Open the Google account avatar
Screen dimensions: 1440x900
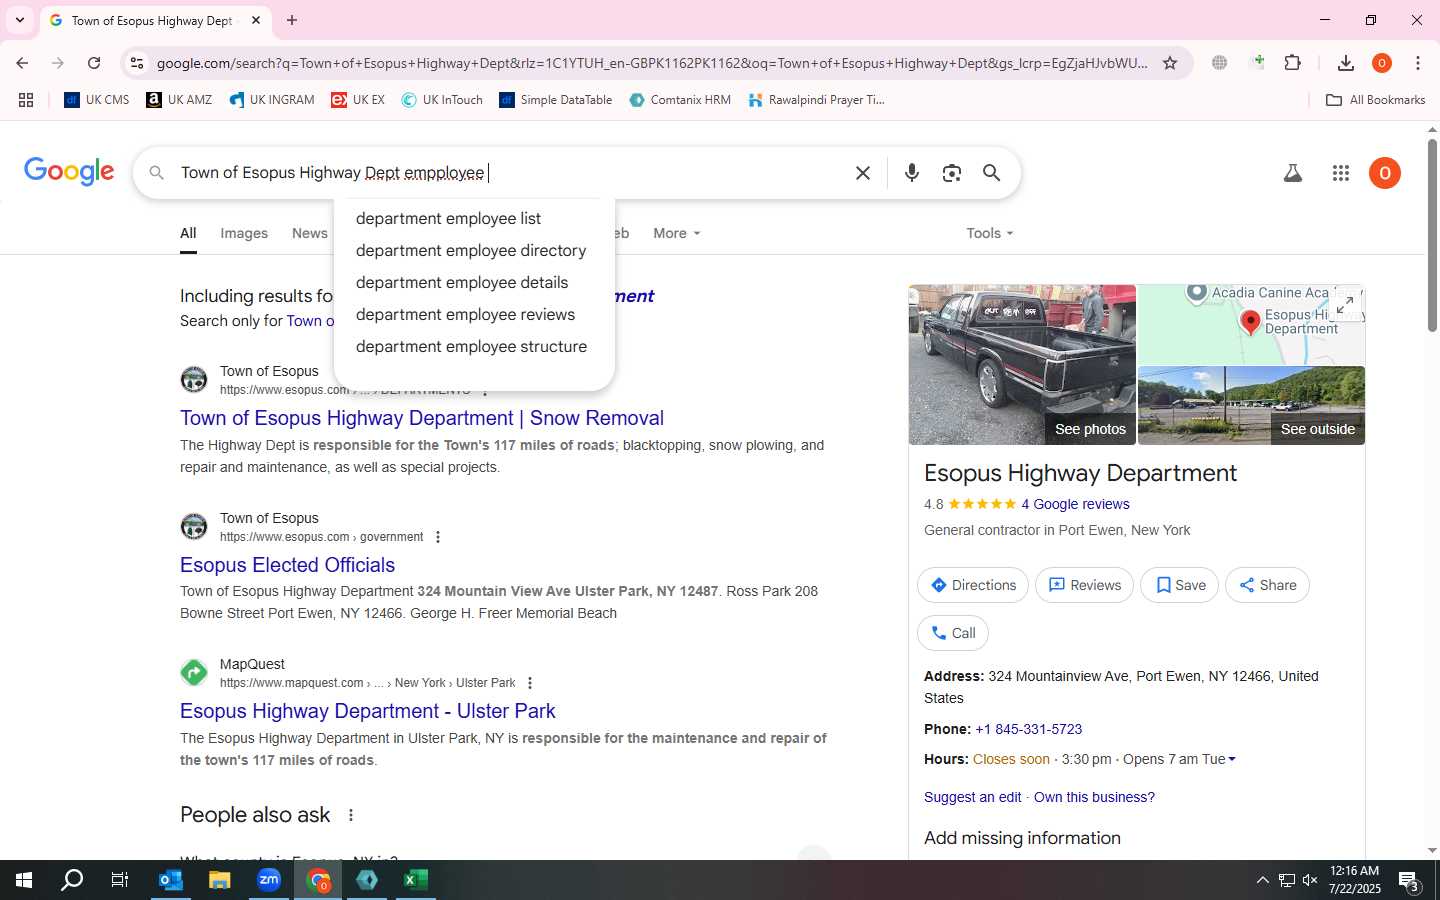pos(1385,173)
